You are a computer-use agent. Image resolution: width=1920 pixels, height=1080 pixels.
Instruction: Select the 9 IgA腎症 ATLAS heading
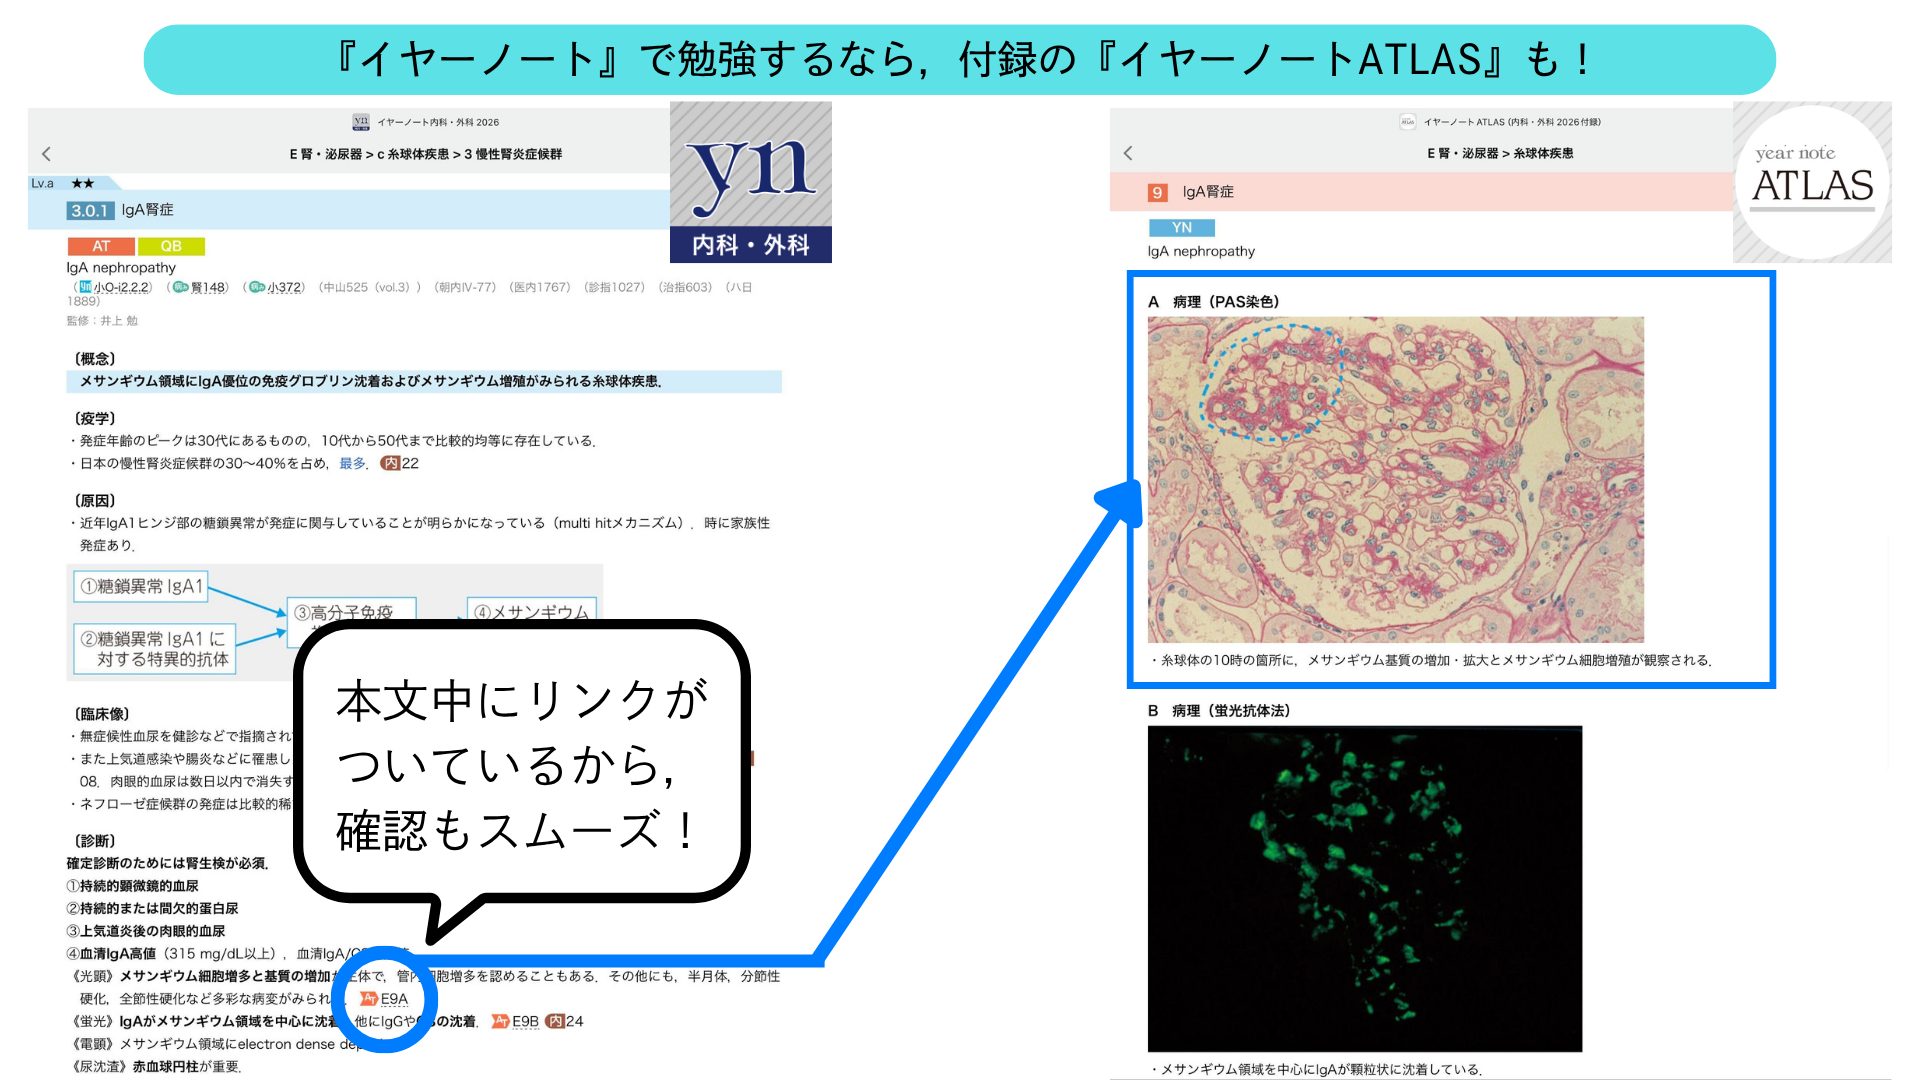coord(1421,192)
